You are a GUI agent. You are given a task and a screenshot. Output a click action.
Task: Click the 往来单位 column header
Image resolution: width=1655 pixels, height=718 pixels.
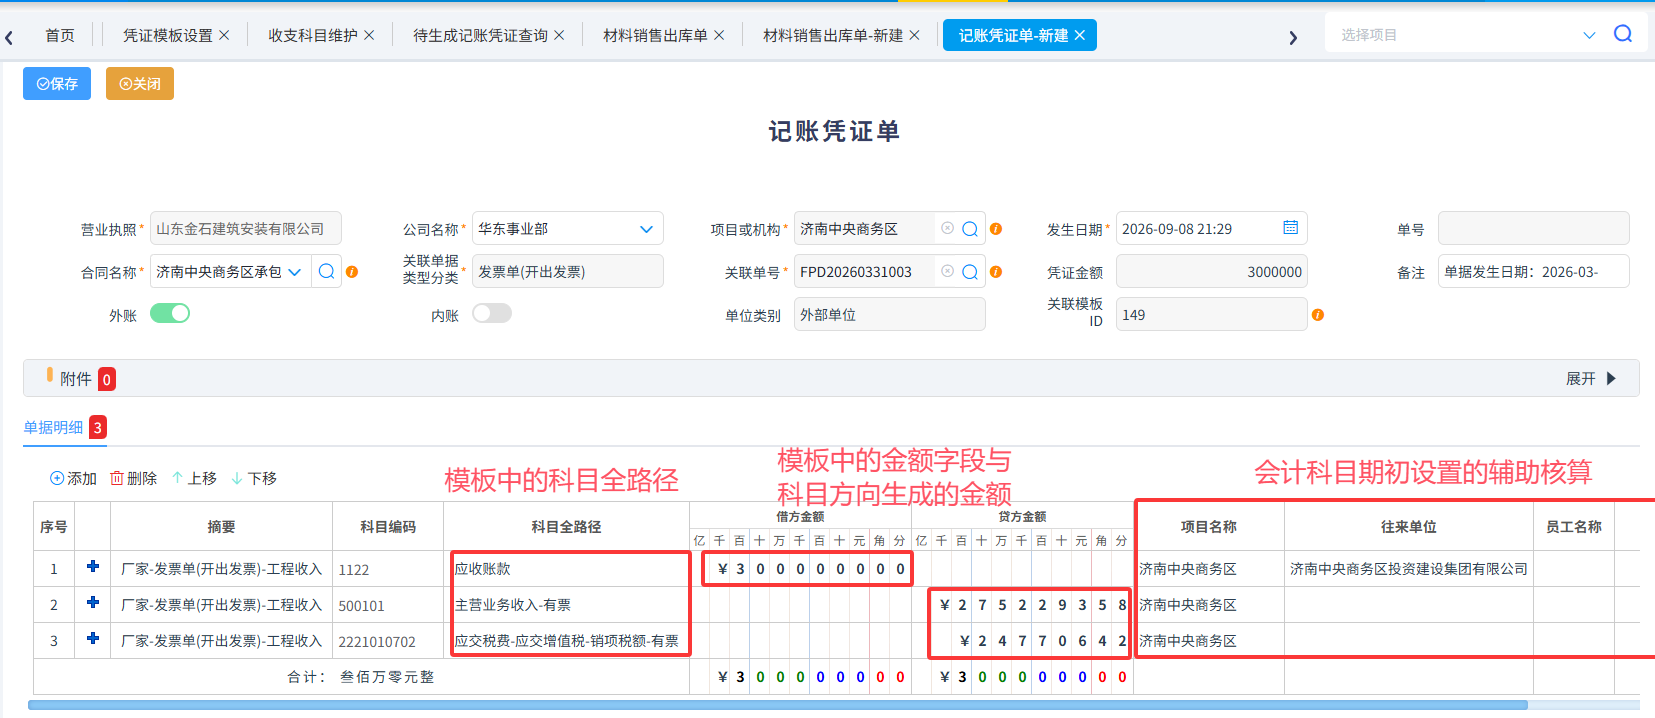click(1409, 527)
